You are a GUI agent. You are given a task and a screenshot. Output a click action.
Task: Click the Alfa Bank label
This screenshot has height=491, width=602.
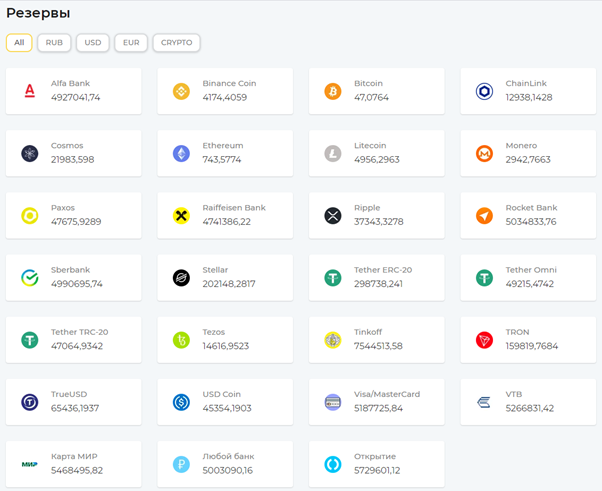pos(70,83)
